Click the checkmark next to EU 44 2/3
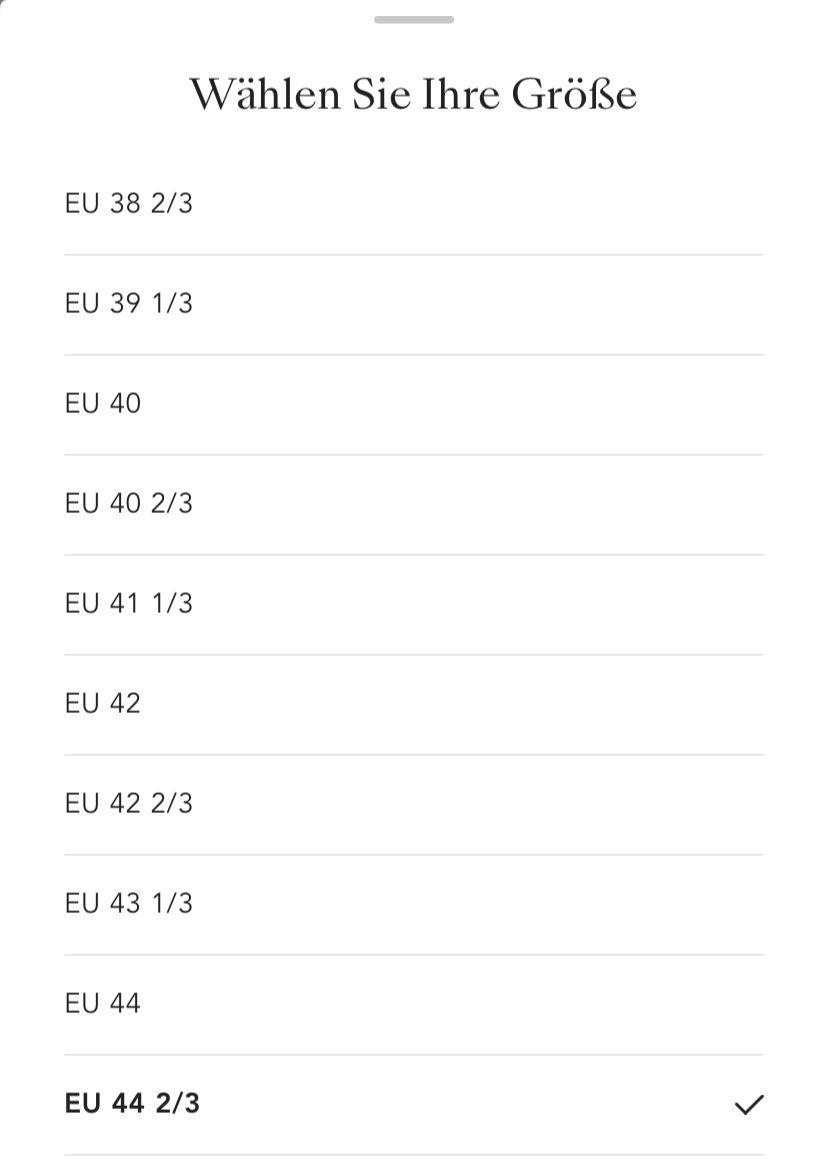Viewport: 822px width, 1170px height. (x=748, y=1104)
